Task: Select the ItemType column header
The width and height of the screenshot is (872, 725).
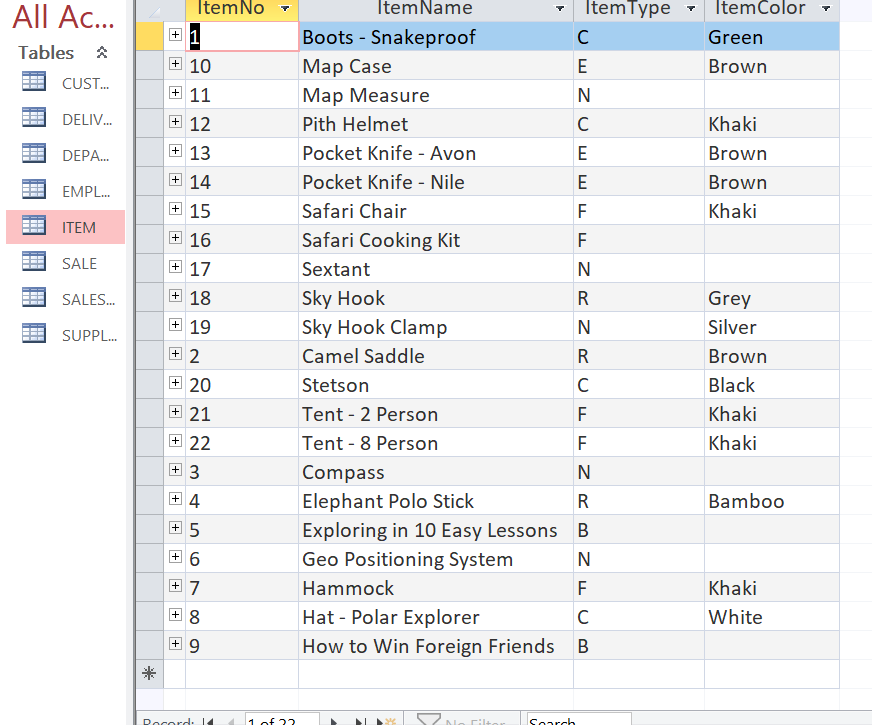Action: (630, 8)
